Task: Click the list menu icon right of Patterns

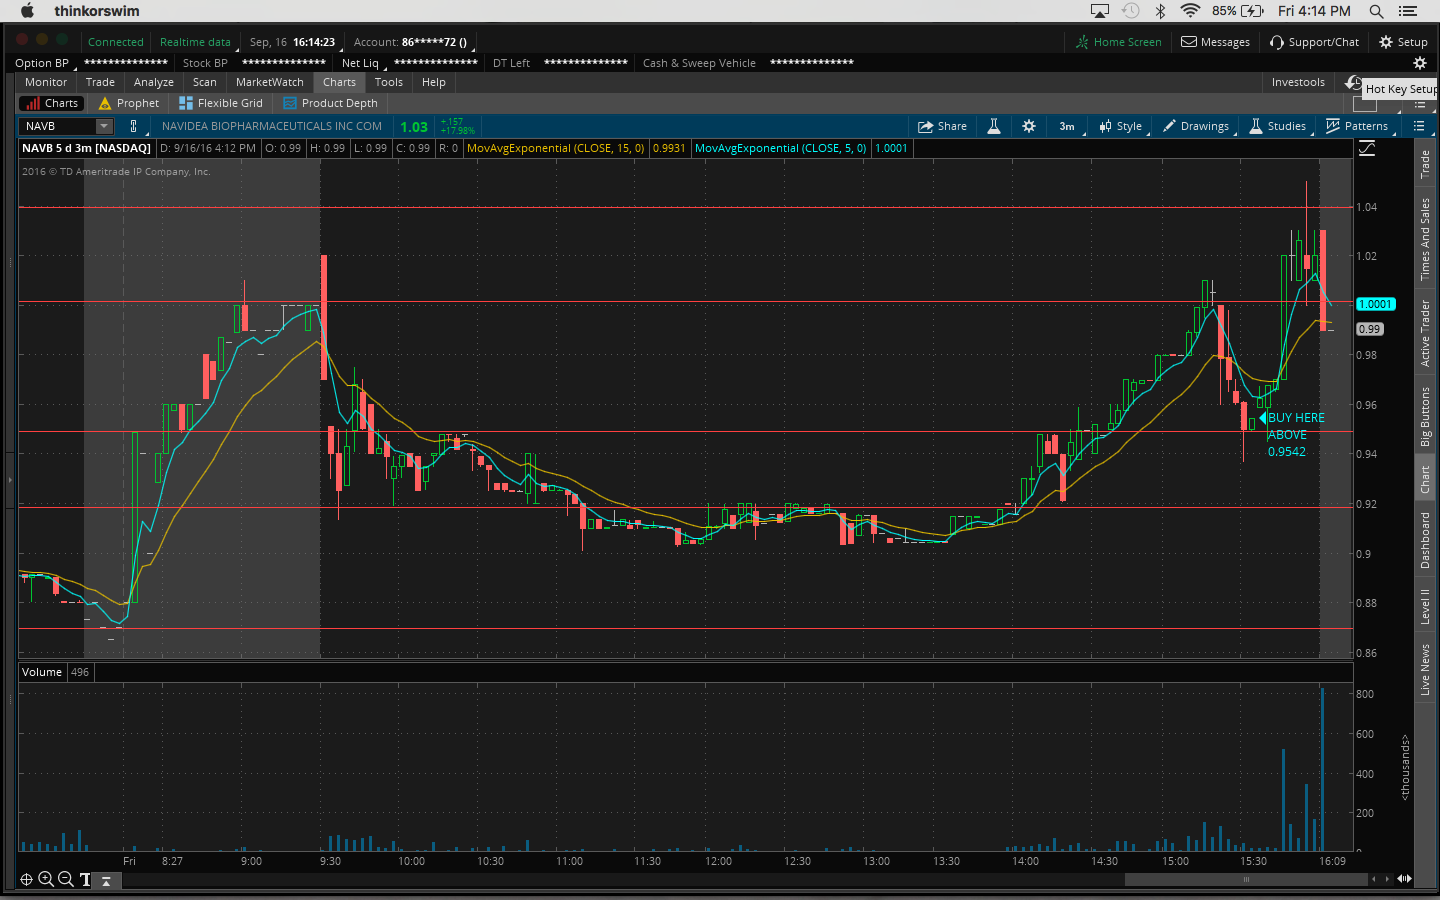Action: tap(1419, 126)
